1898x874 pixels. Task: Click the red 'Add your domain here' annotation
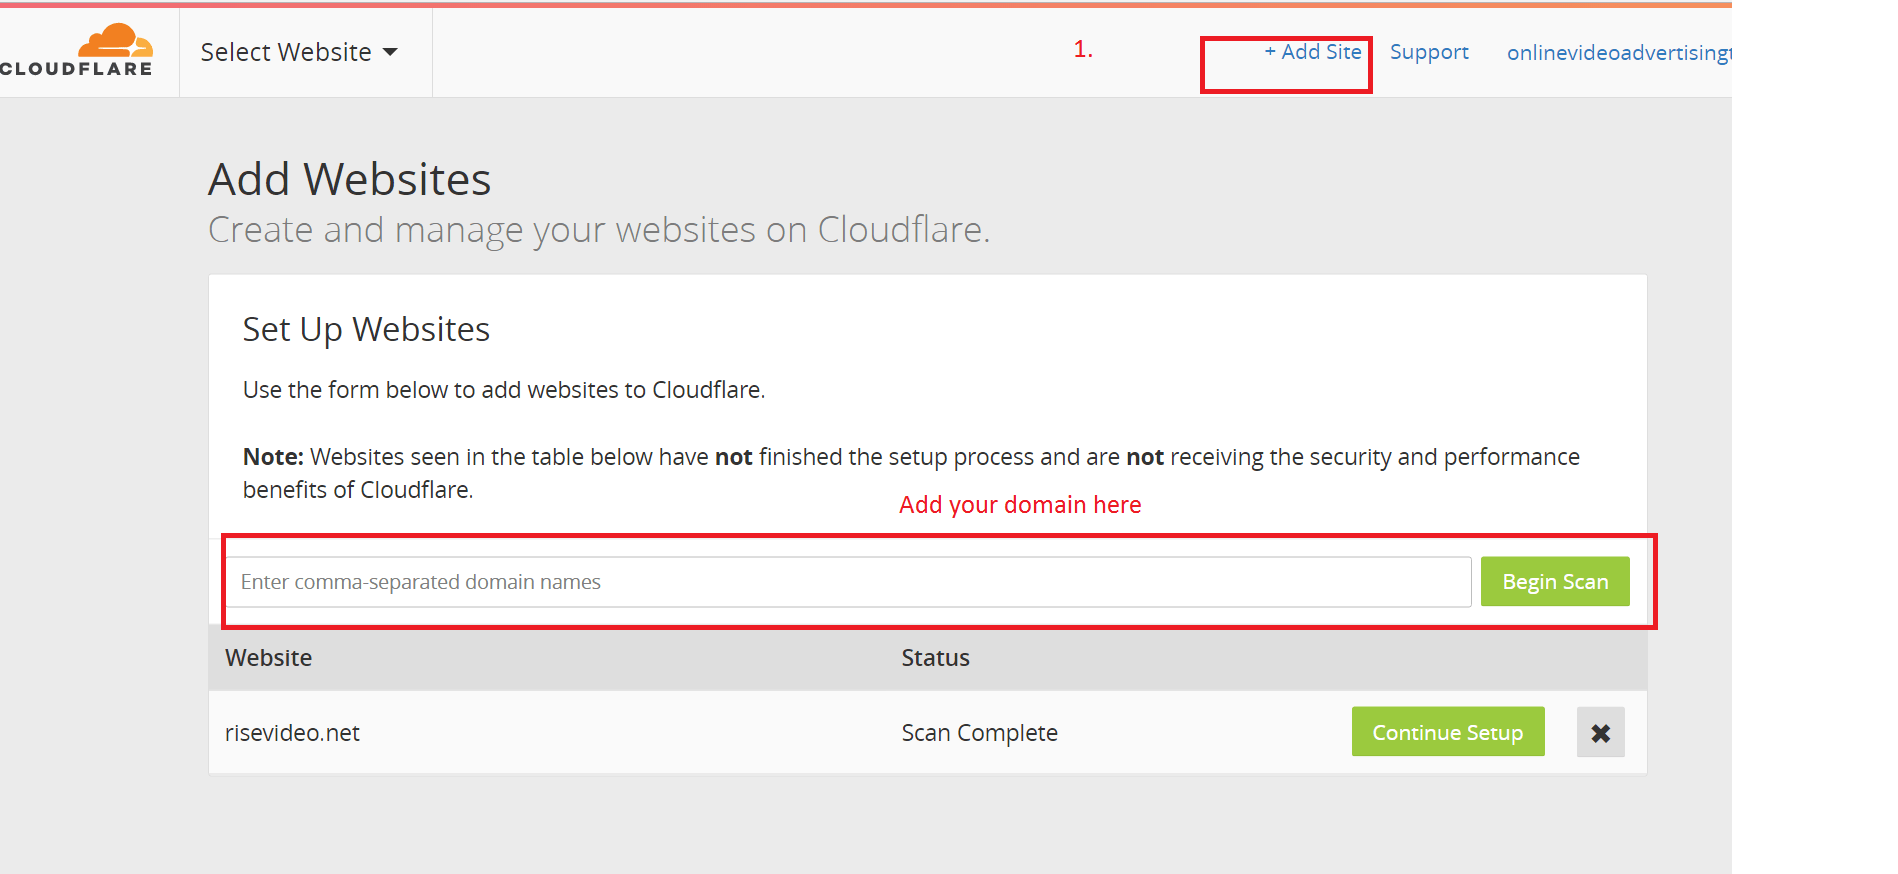point(1020,505)
